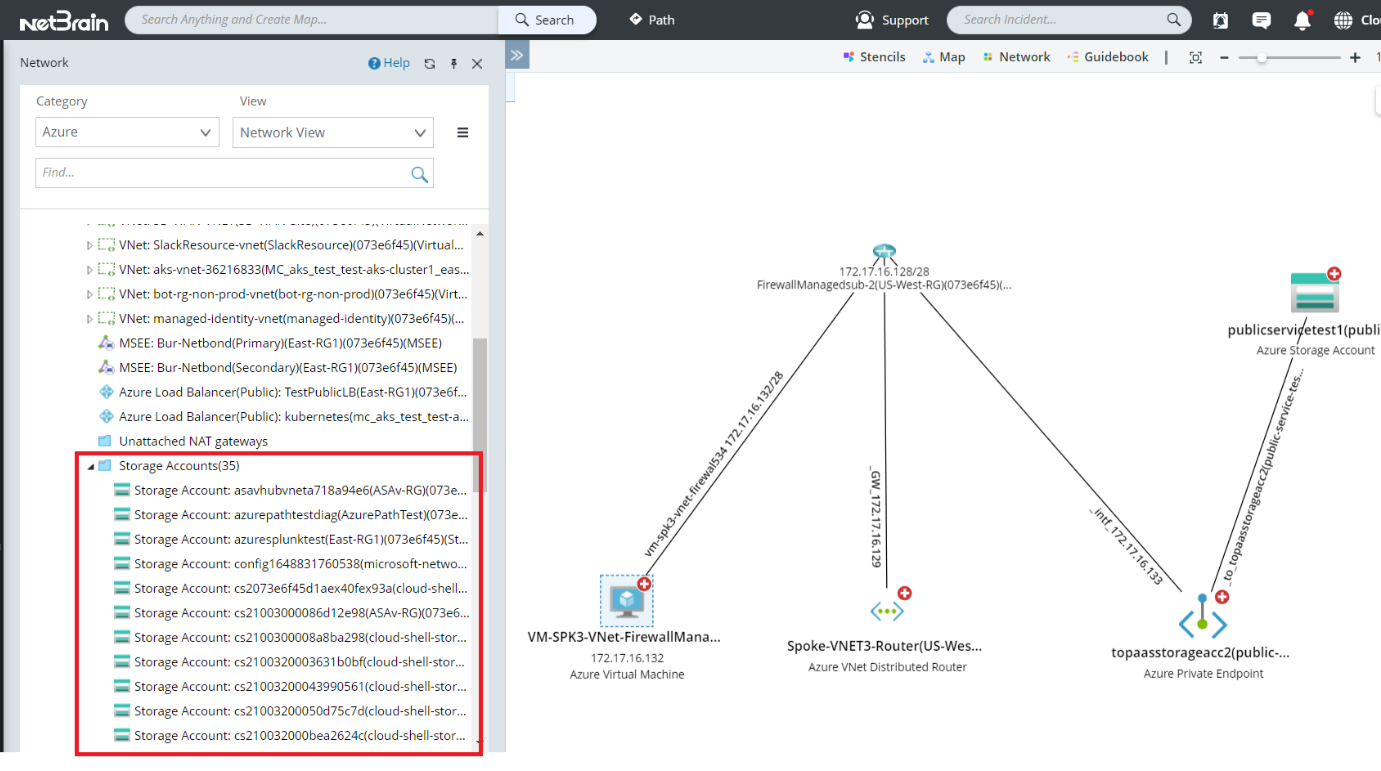Click the Search button

547,20
